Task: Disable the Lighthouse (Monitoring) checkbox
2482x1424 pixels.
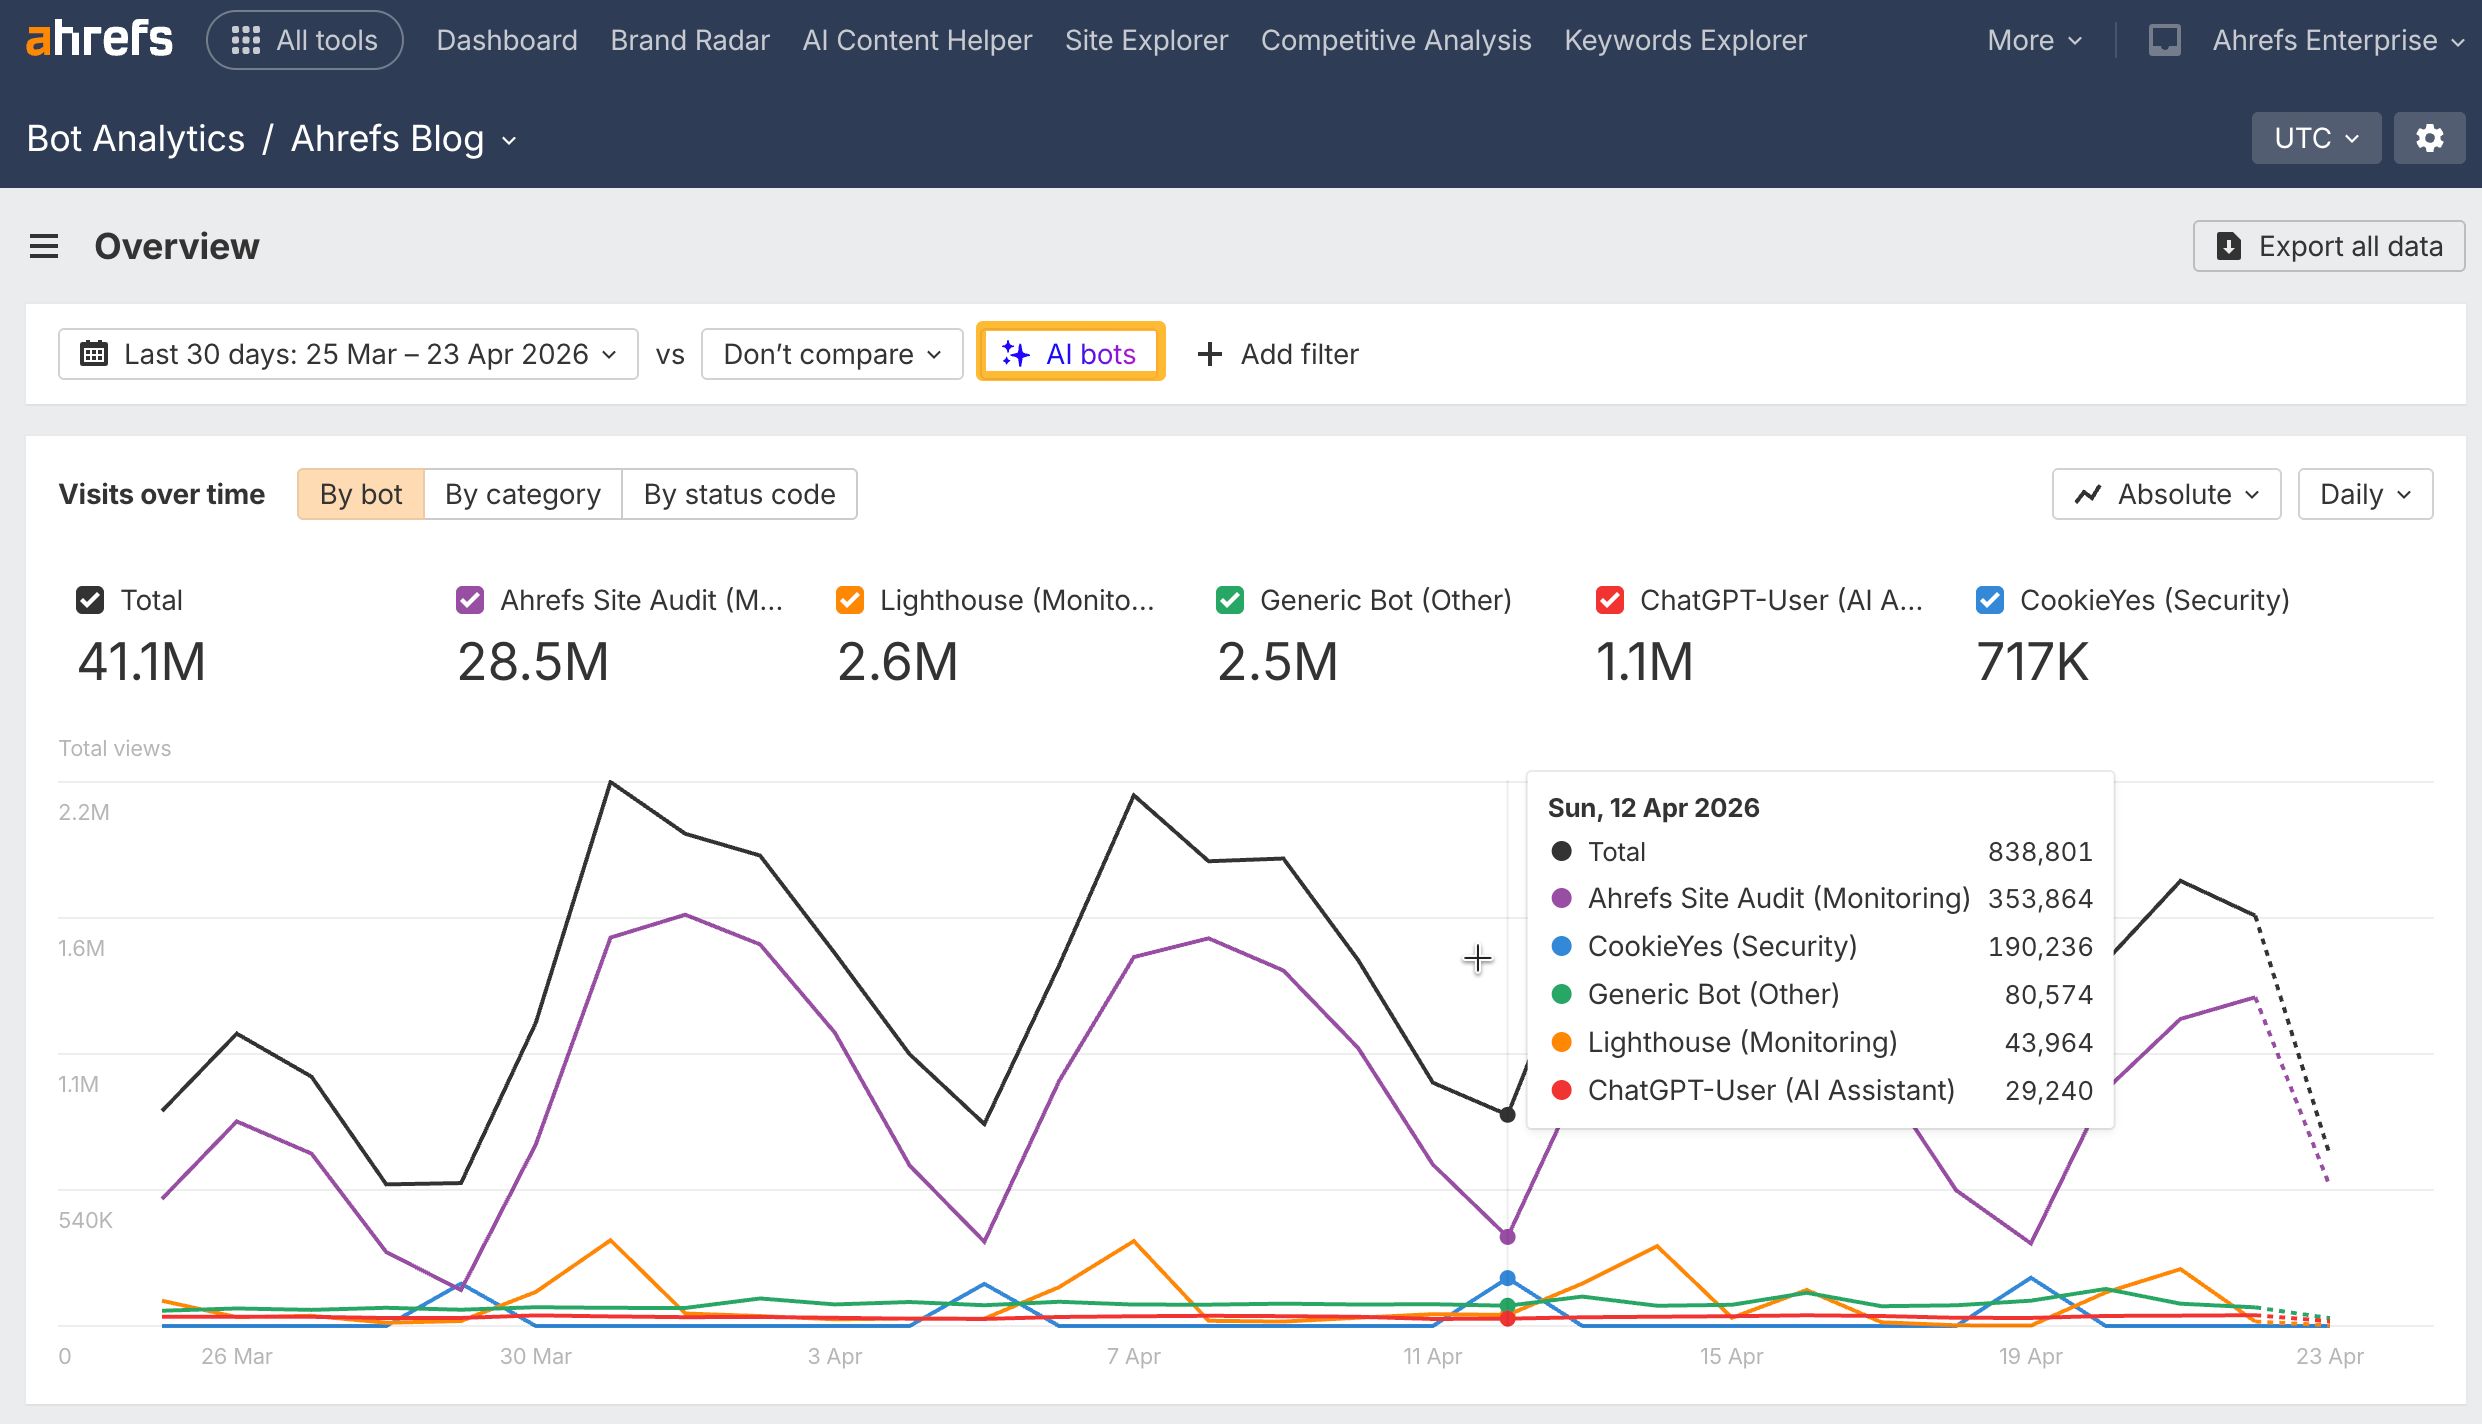Action: (849, 600)
